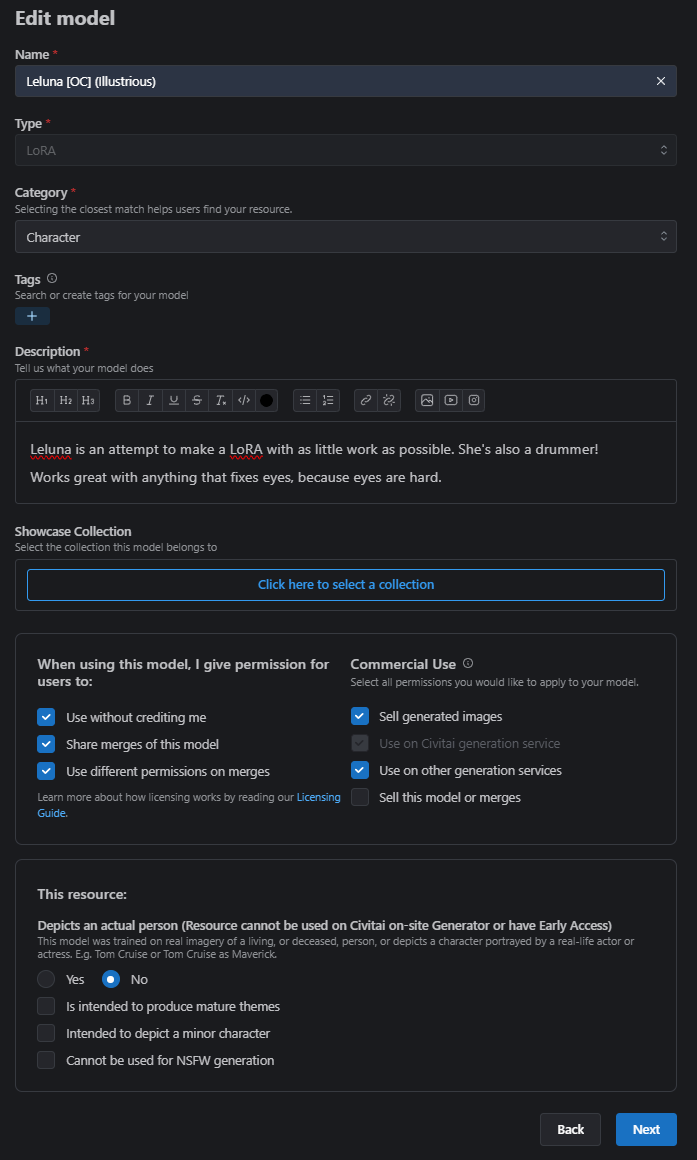Toggle Sell generated images checkbox
Screen dimensions: 697x1160
(360, 716)
